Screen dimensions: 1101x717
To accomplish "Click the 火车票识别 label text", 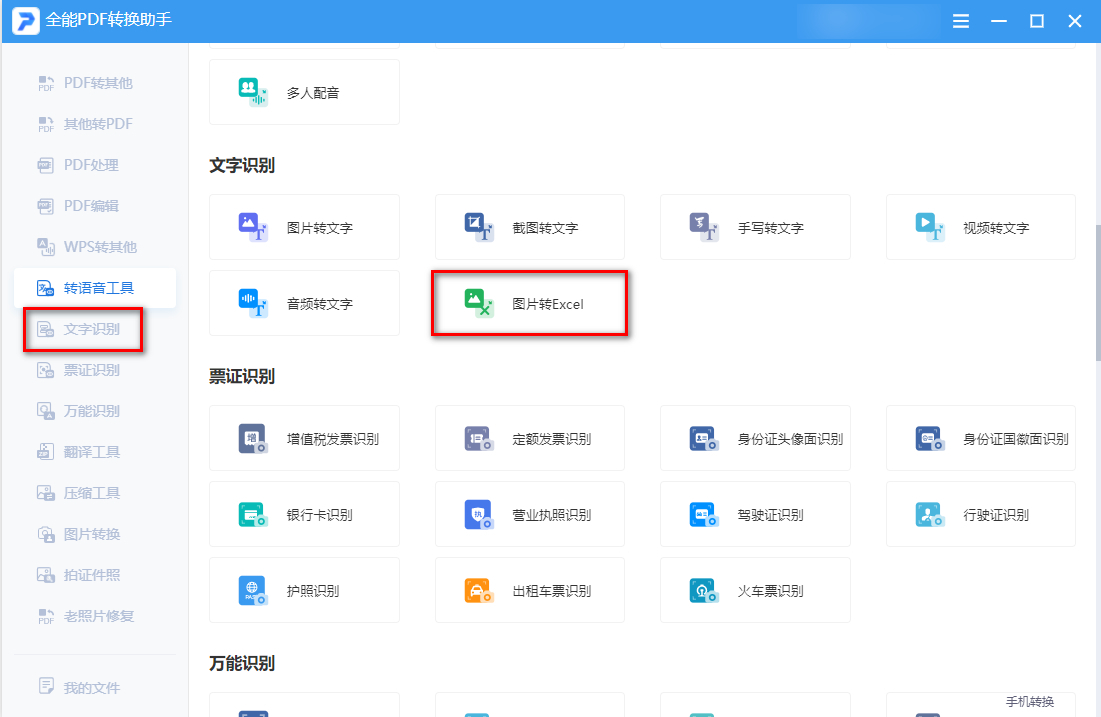I will (770, 591).
